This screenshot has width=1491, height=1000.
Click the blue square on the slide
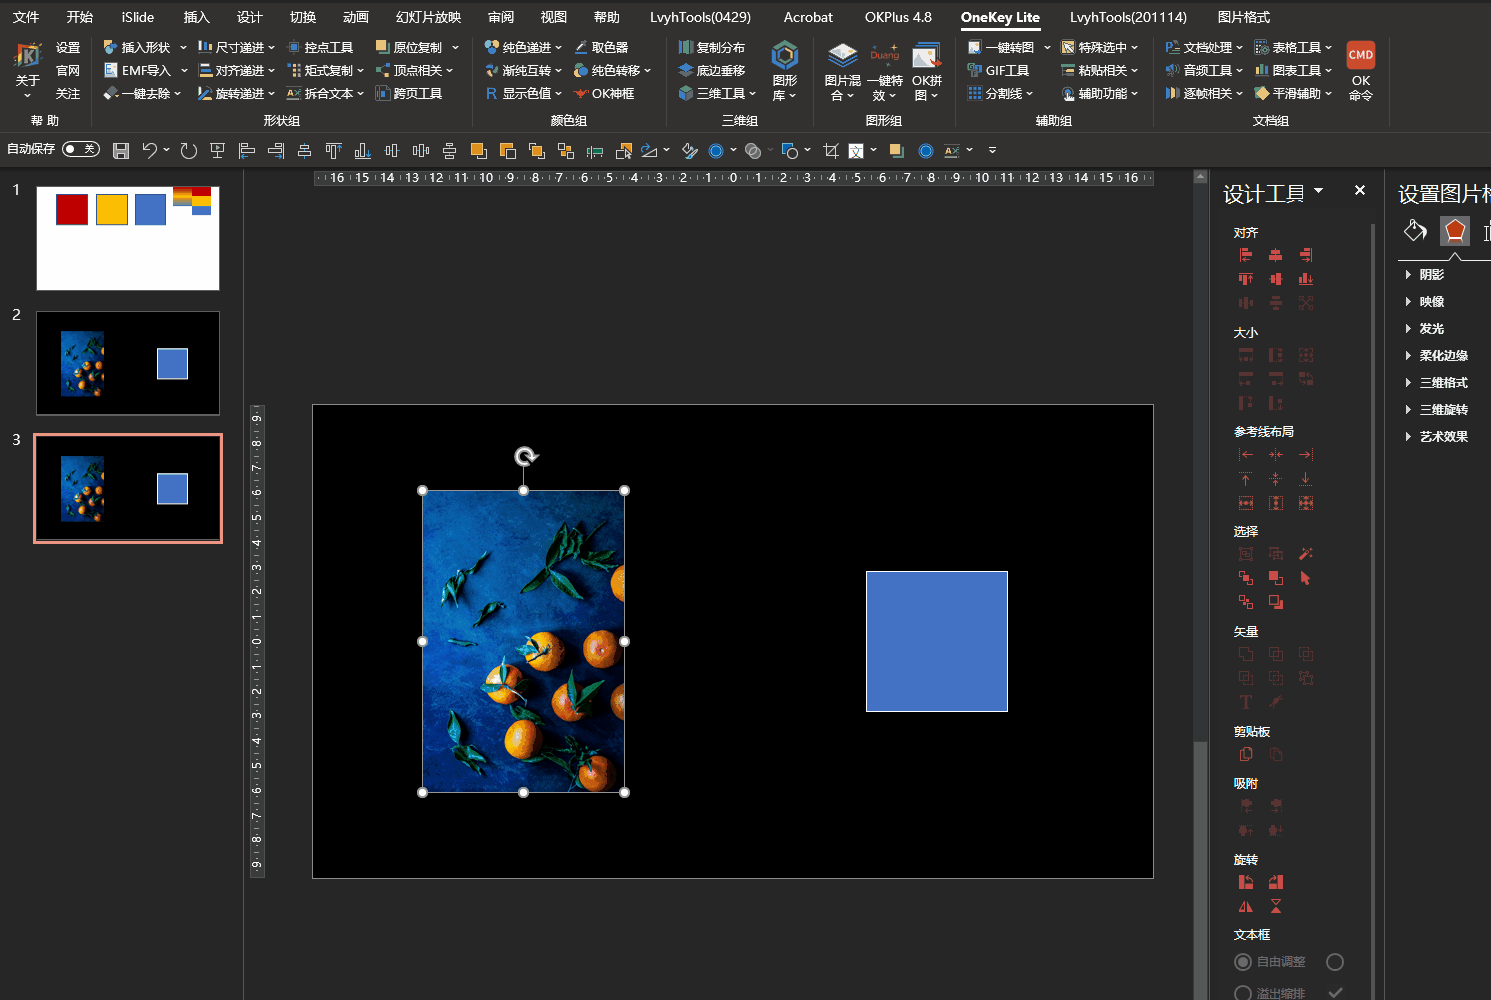937,641
